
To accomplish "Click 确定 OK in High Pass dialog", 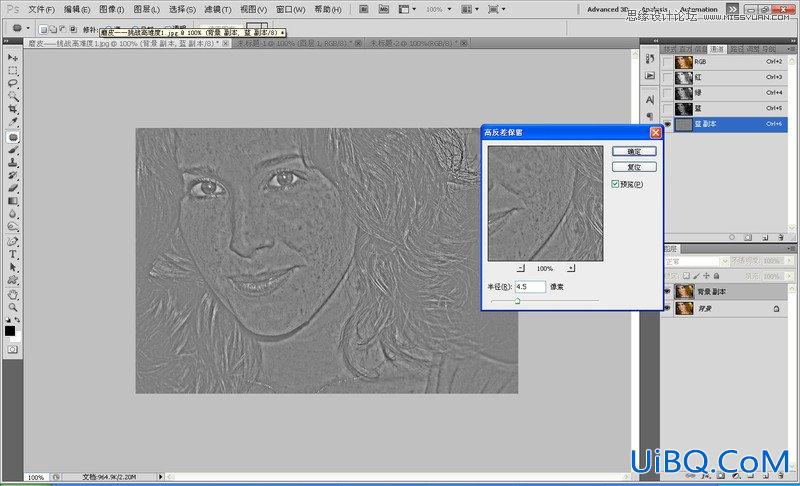I will (x=634, y=151).
